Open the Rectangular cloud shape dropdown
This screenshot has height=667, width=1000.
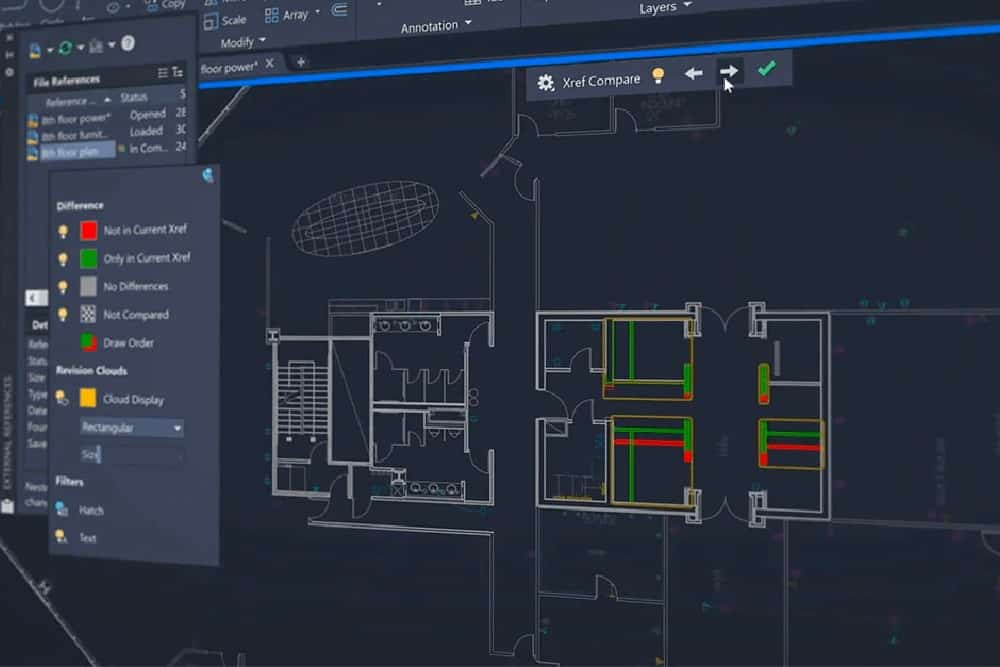click(177, 428)
